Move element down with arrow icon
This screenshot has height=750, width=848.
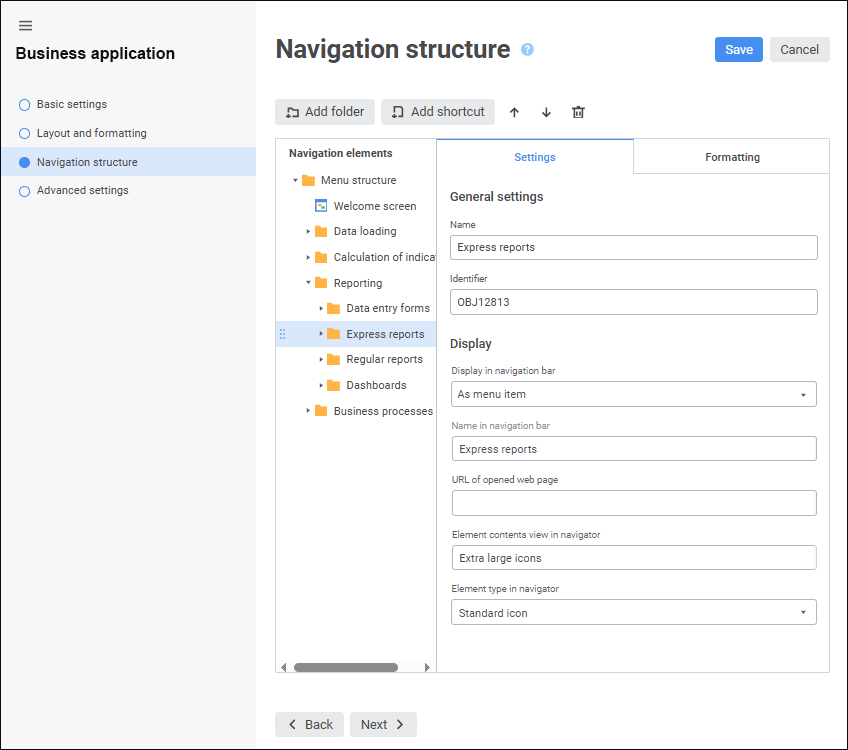point(546,112)
